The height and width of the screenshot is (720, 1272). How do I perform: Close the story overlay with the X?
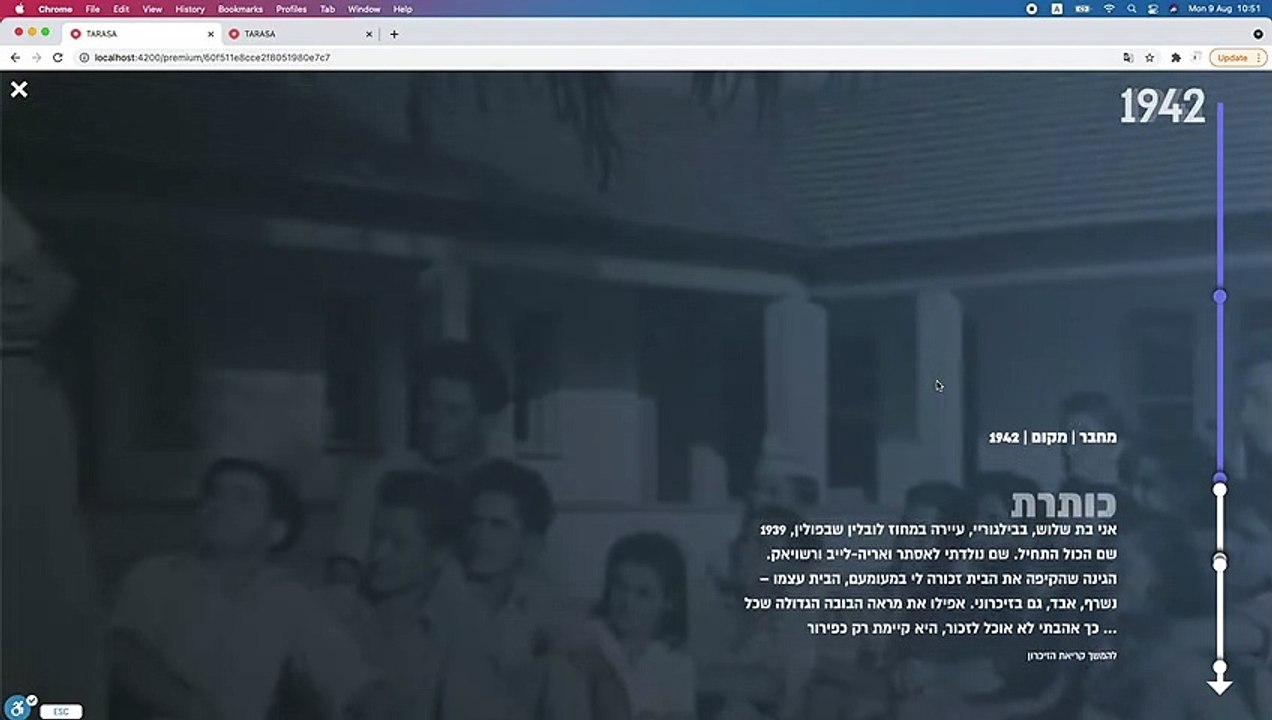19,90
